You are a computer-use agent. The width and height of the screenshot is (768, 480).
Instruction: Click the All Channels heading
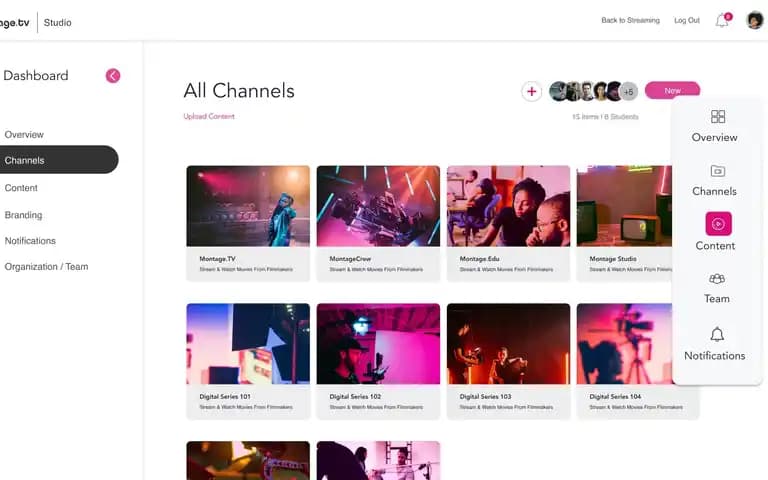click(x=239, y=91)
